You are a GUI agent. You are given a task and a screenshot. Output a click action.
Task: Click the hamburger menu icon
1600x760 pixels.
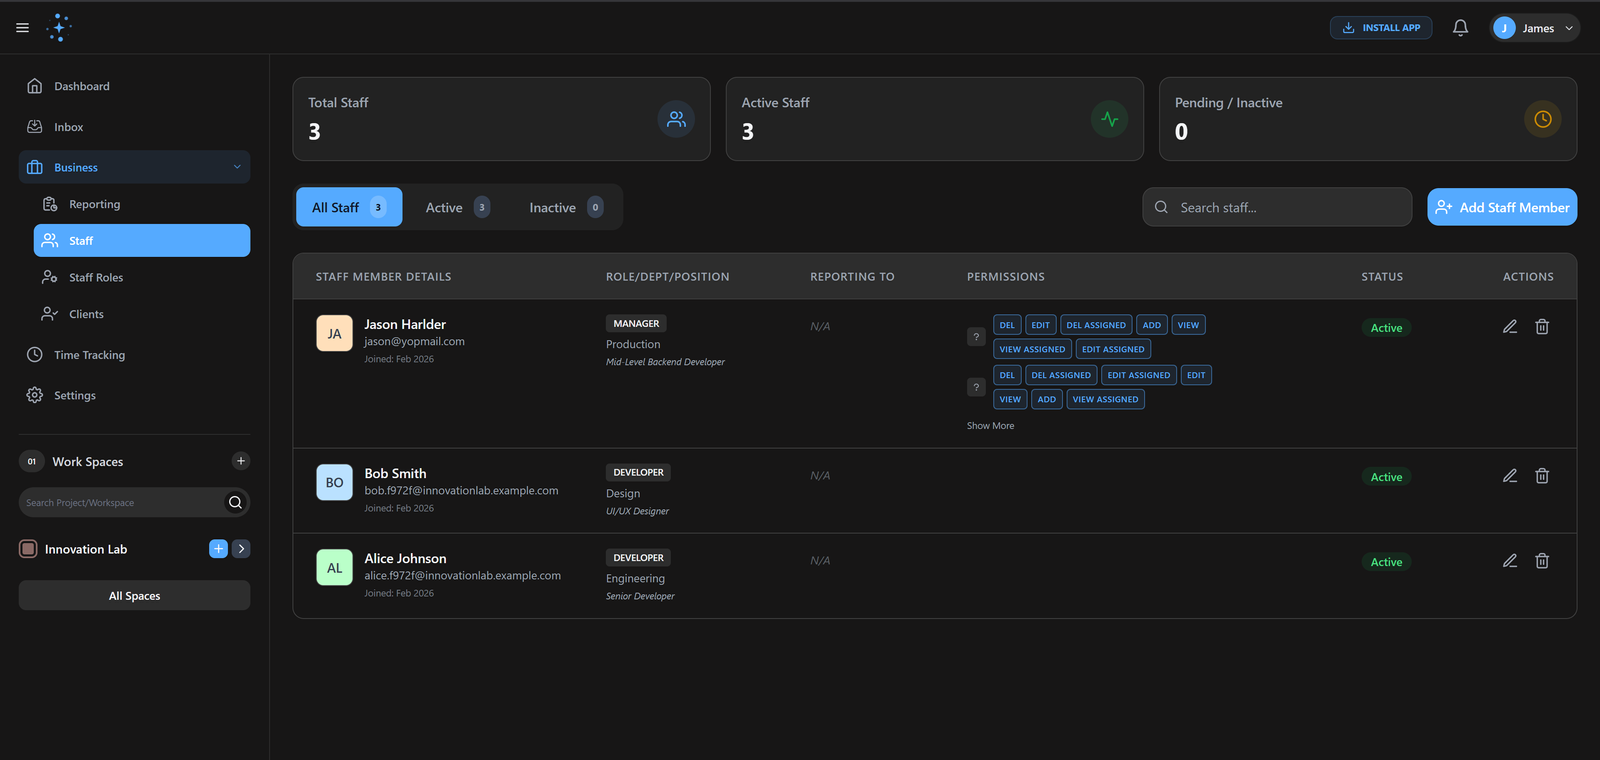(x=22, y=28)
